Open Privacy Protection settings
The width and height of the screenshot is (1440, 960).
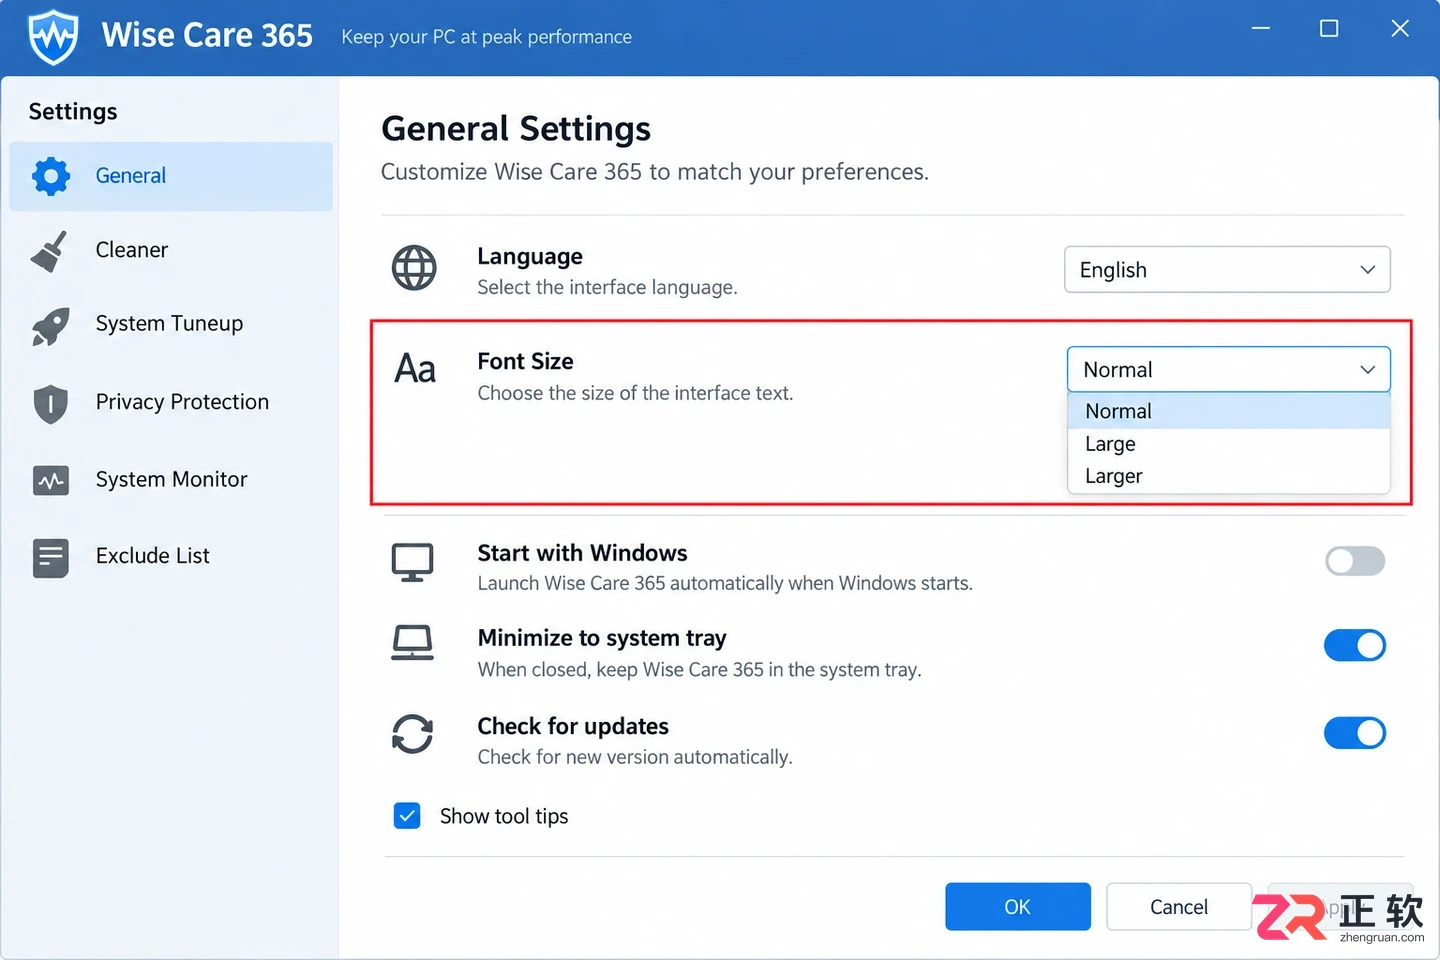[171, 402]
